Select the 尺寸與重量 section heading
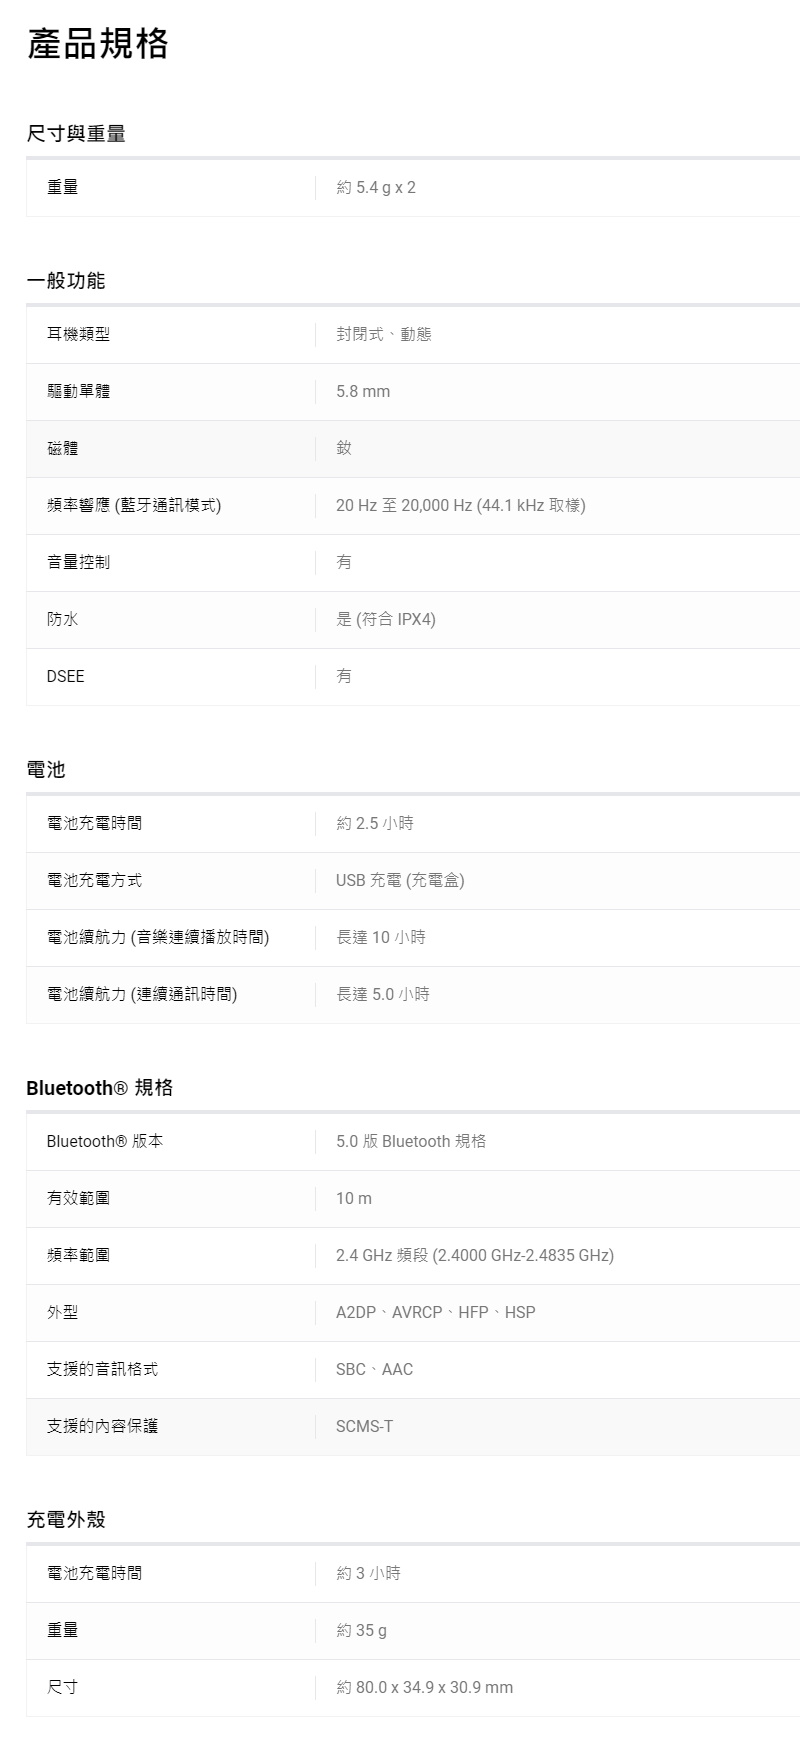This screenshot has height=1740, width=800. point(76,134)
